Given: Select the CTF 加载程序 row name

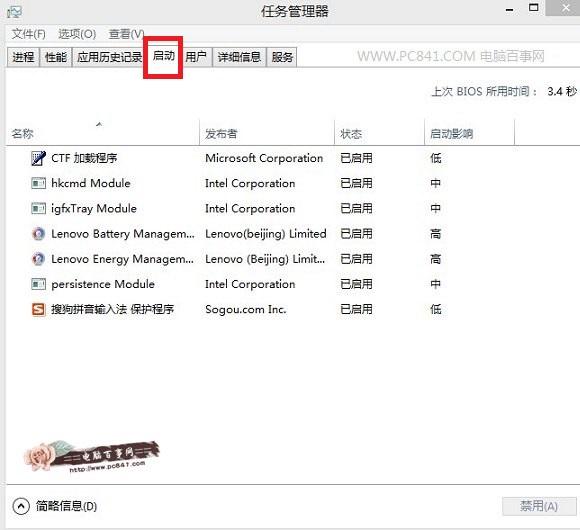Looking at the screenshot, I should tap(84, 158).
